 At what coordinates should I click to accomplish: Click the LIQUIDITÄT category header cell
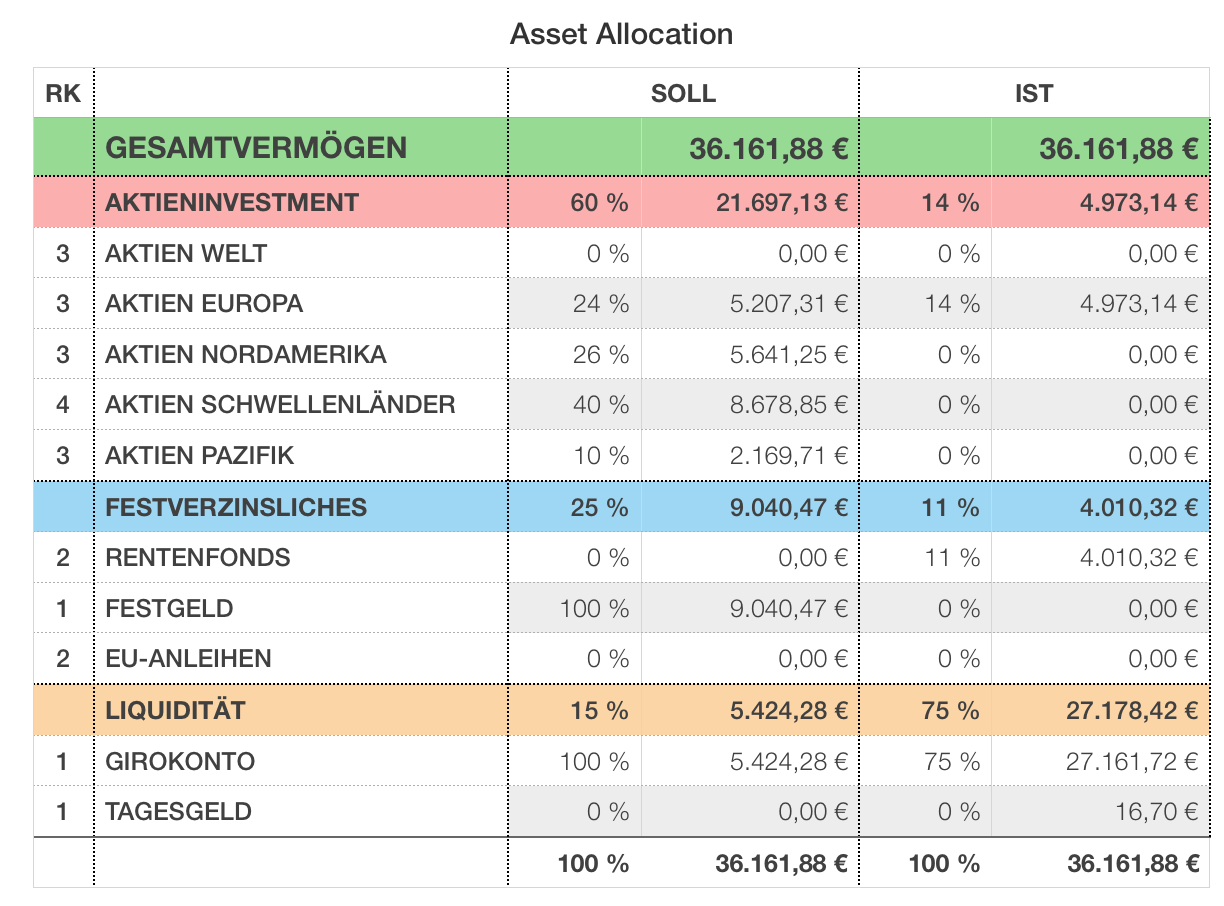pos(175,710)
